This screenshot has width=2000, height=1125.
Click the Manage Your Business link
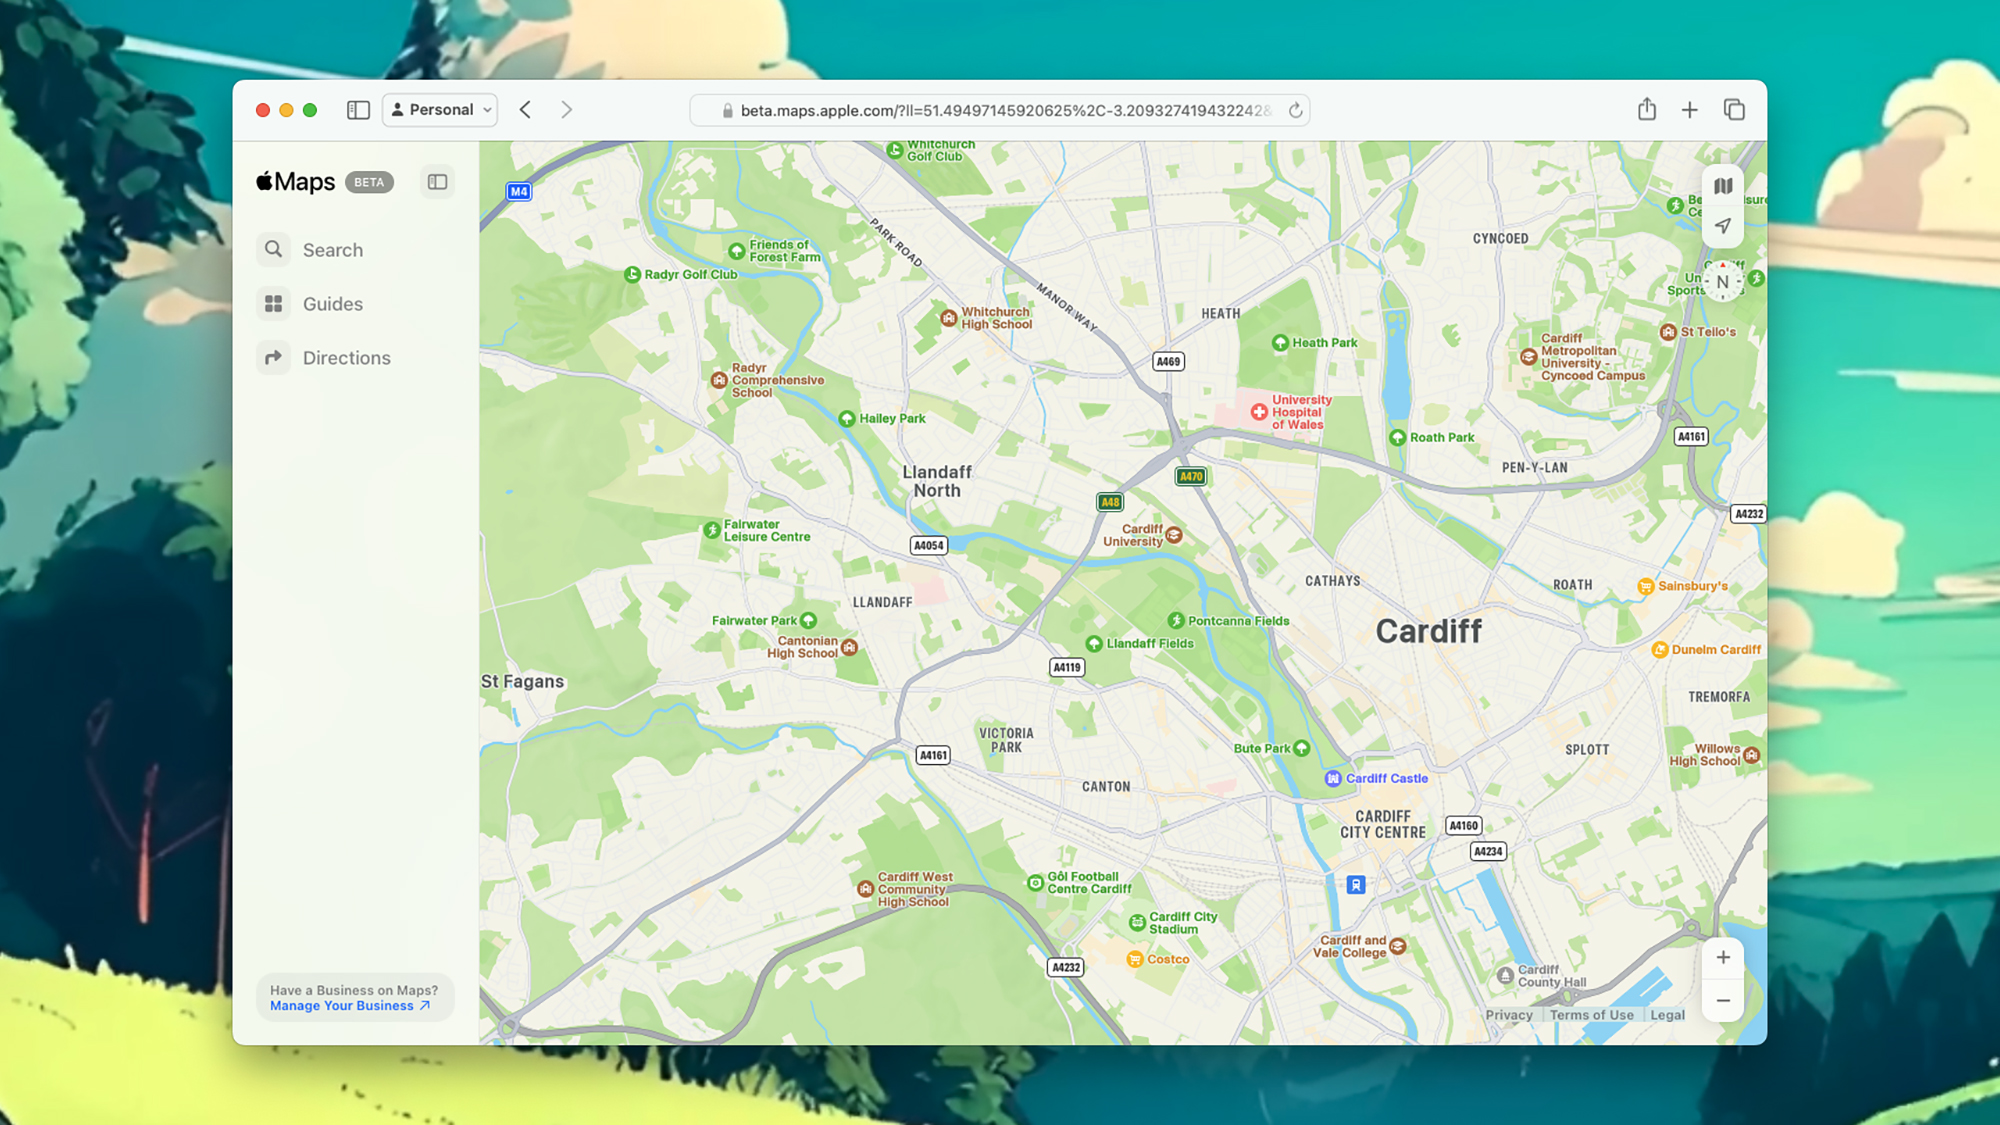(x=349, y=1005)
